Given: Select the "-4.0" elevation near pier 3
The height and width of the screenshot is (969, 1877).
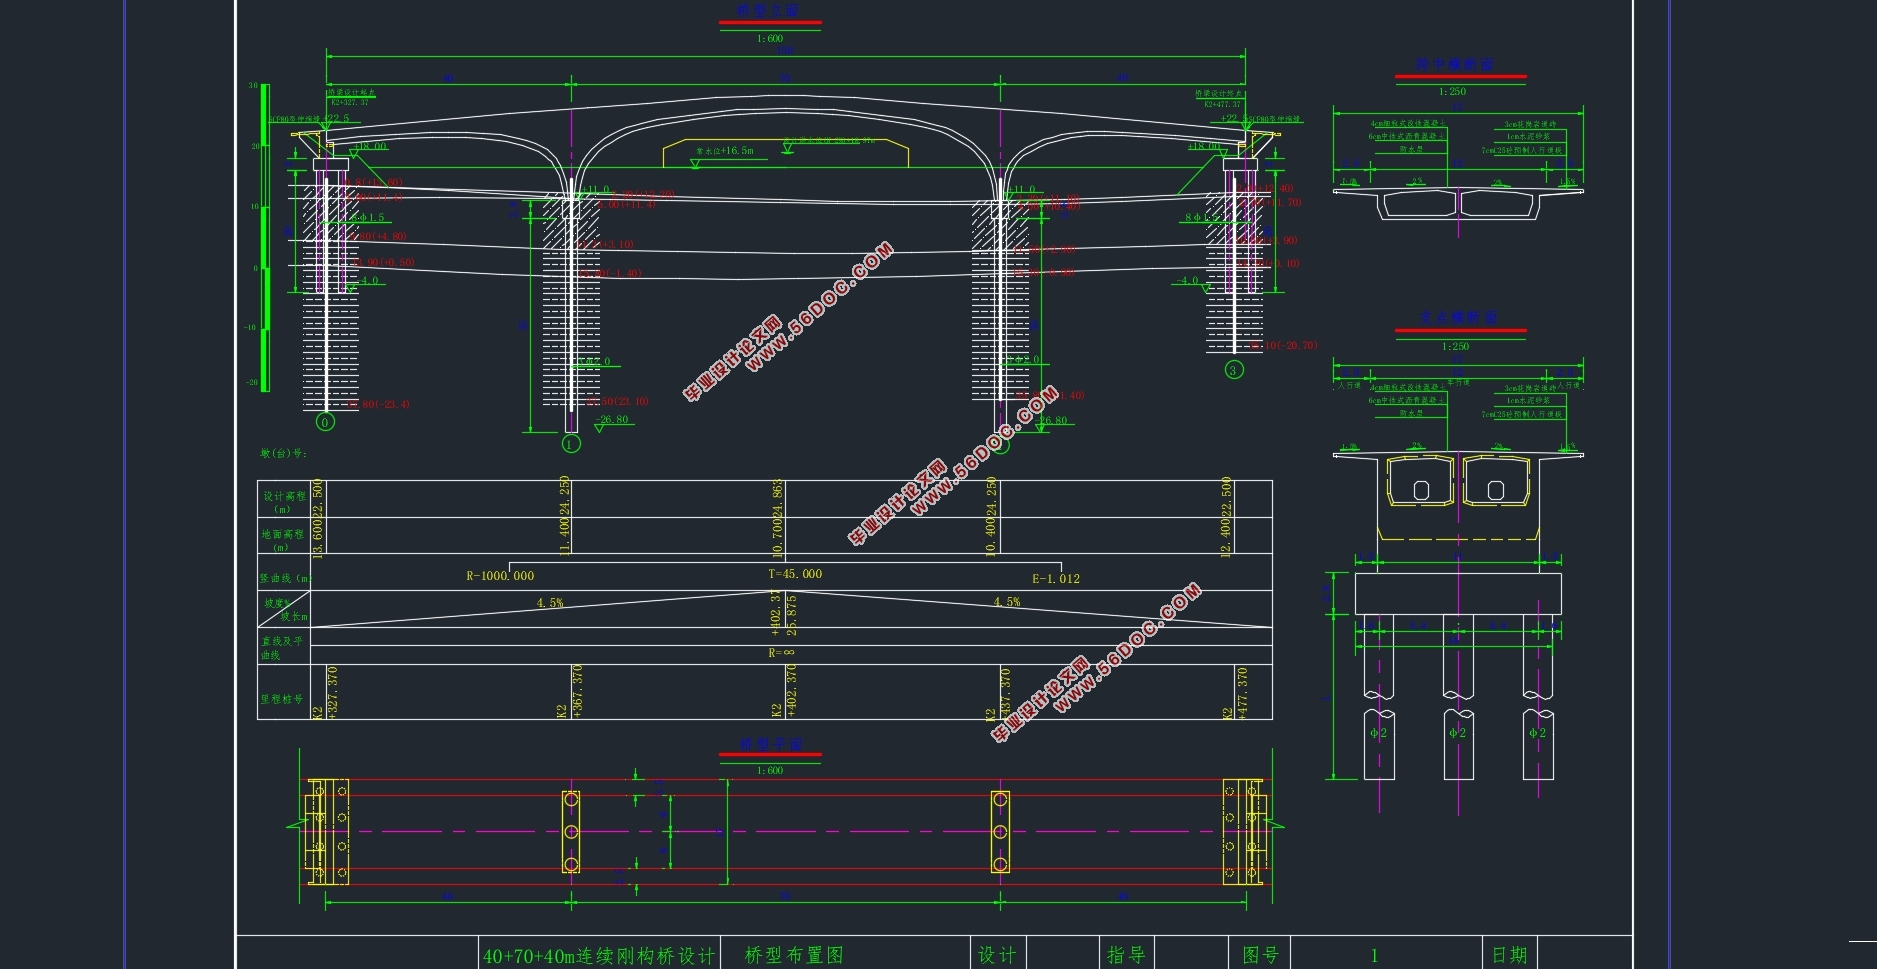Looking at the screenshot, I should 1187,281.
